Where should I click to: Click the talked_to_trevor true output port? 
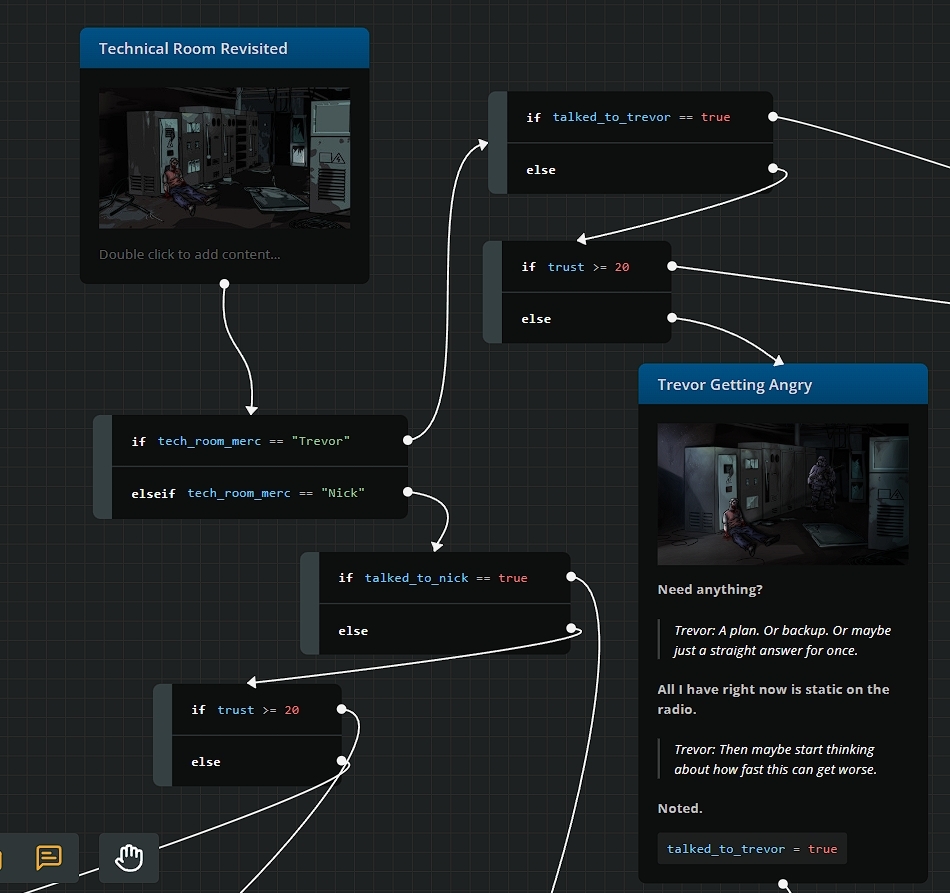click(x=772, y=116)
